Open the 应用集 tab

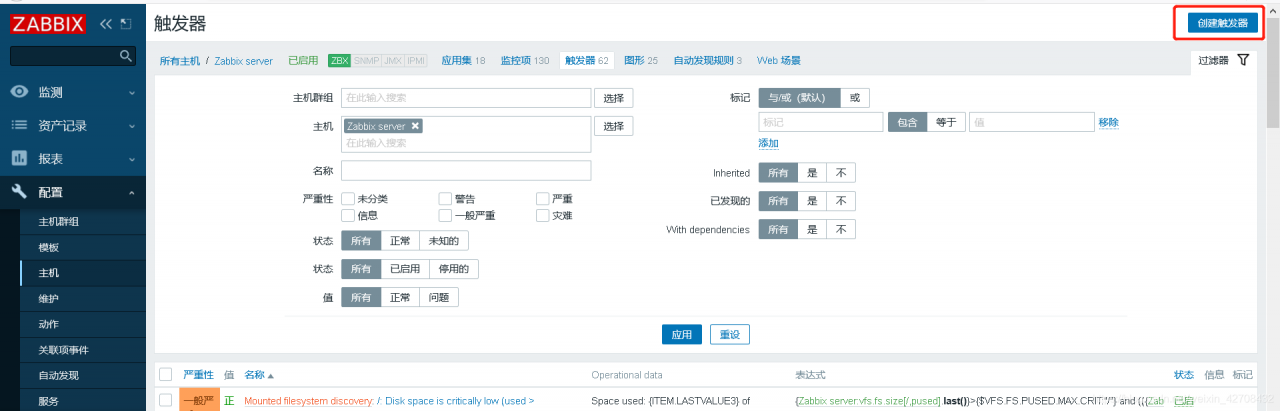(x=463, y=60)
